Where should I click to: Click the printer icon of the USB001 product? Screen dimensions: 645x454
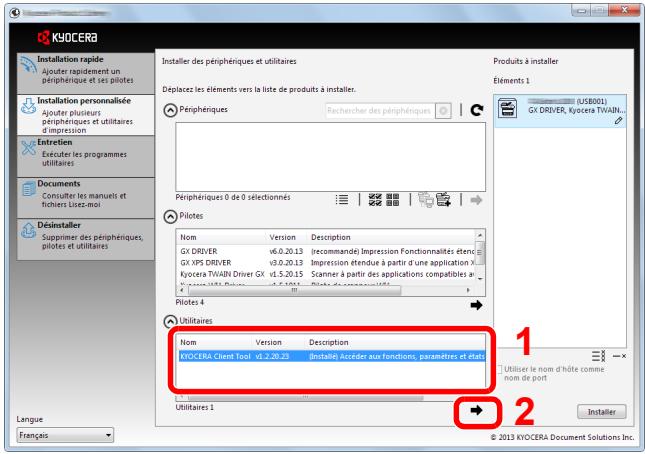(x=508, y=108)
